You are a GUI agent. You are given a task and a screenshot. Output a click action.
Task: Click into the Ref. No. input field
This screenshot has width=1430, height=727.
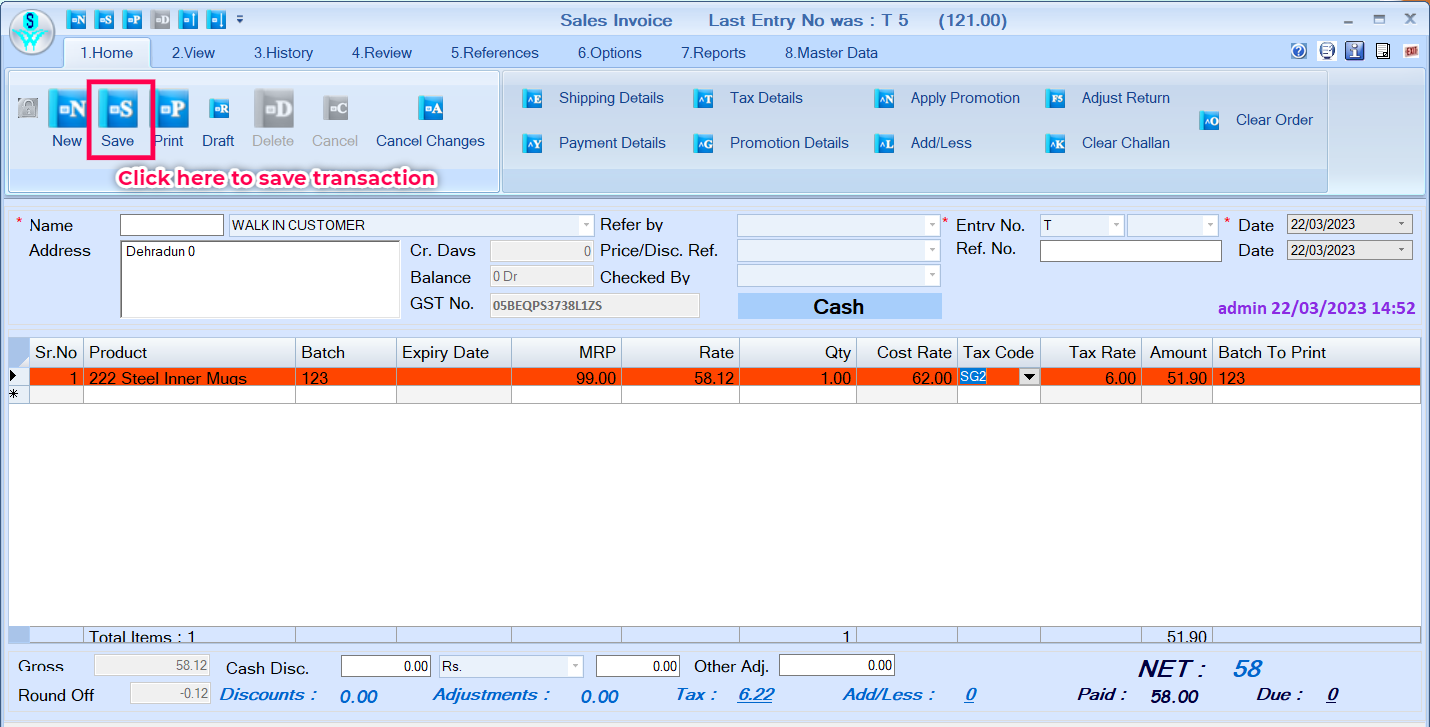[1130, 251]
